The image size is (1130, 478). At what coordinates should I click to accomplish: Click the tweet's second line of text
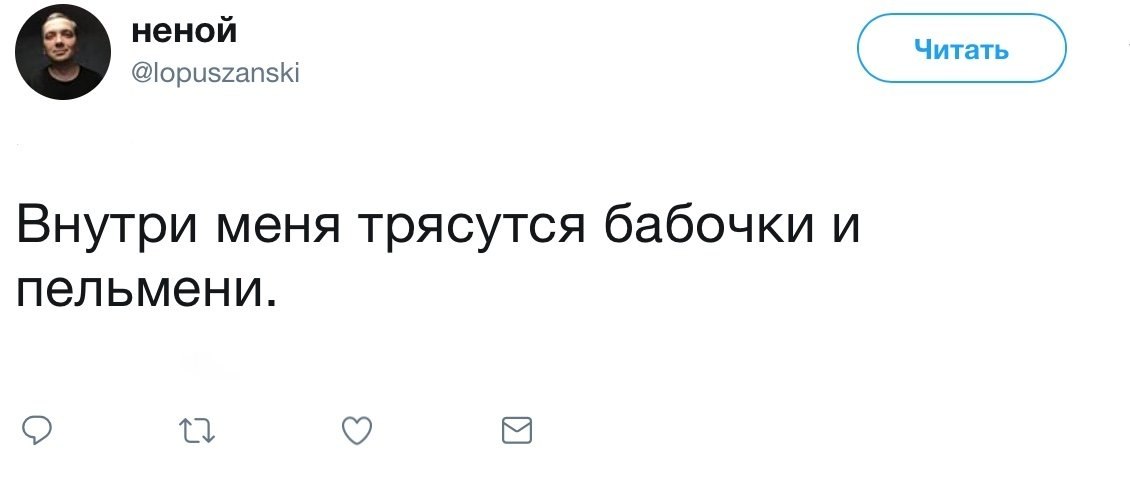[x=144, y=290]
